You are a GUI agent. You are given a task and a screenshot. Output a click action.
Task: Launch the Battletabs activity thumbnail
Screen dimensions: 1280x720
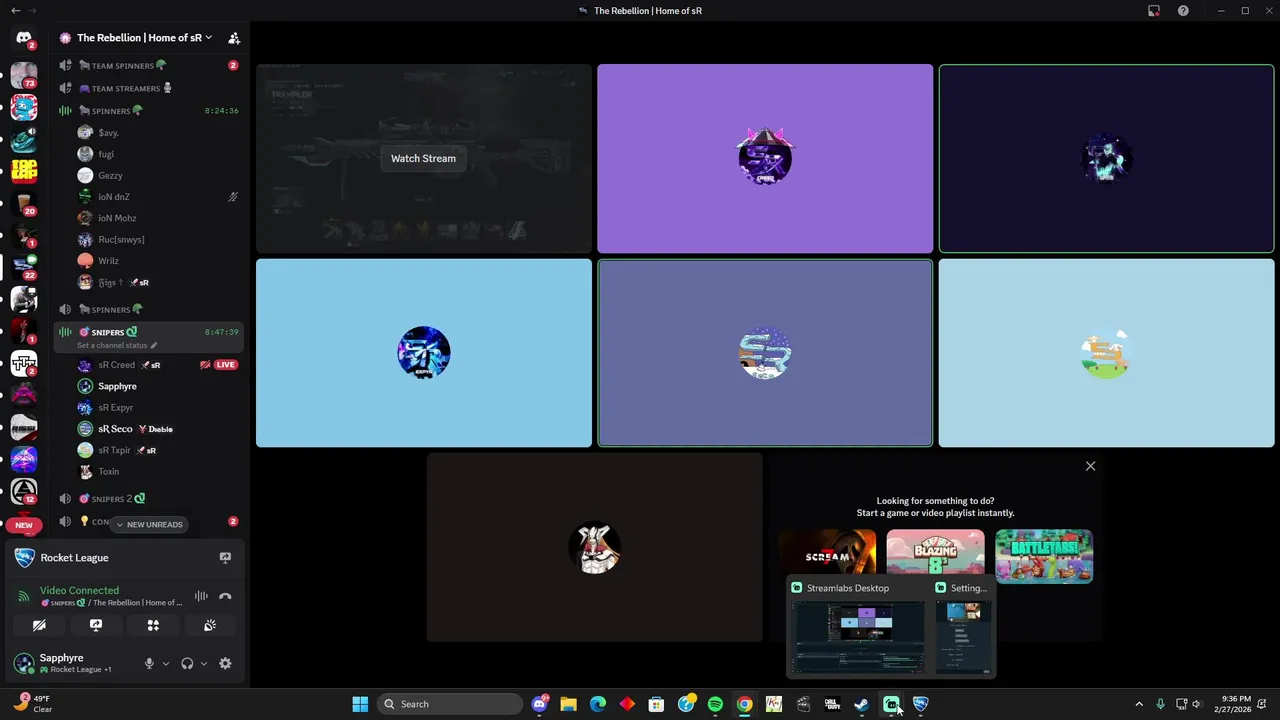[x=1044, y=555]
